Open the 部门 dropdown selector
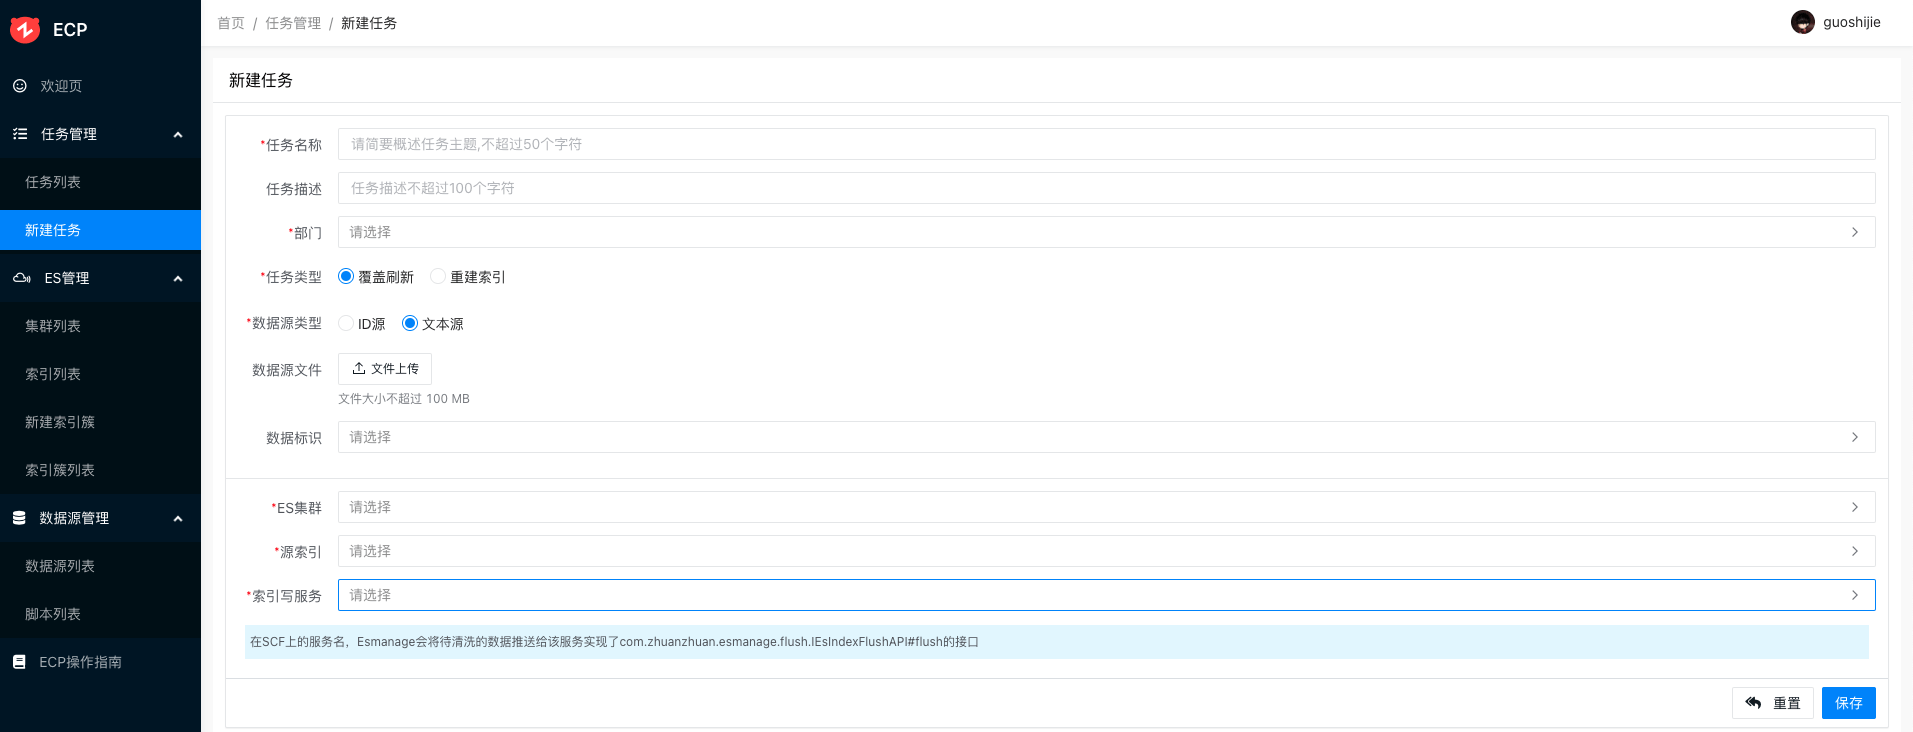Viewport: 1913px width, 732px height. tap(1106, 232)
